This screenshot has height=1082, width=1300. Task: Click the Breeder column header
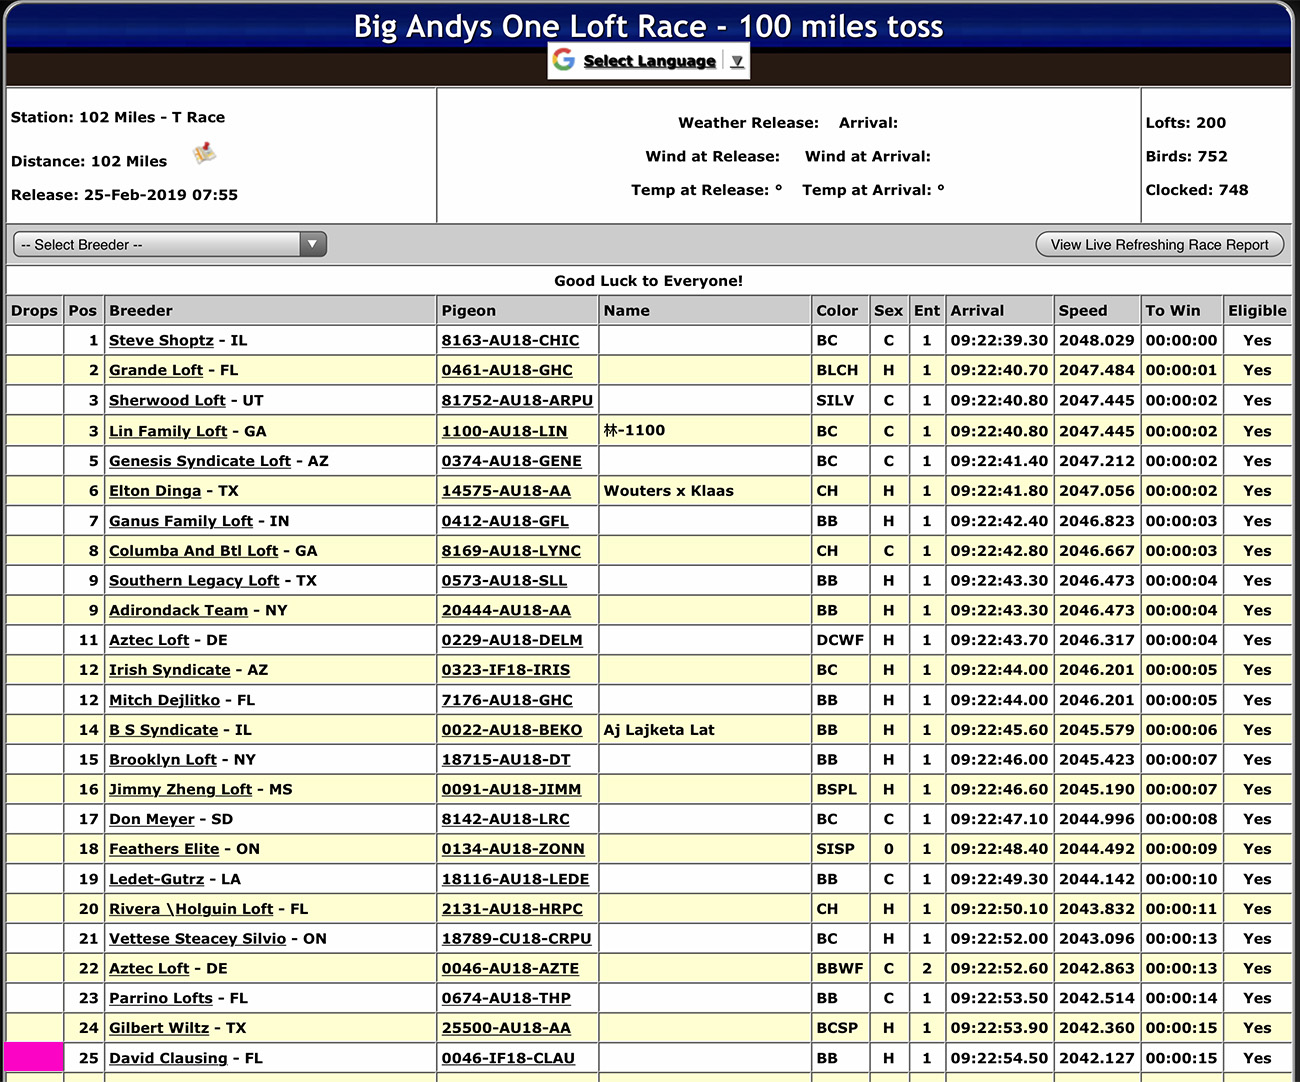tap(141, 310)
